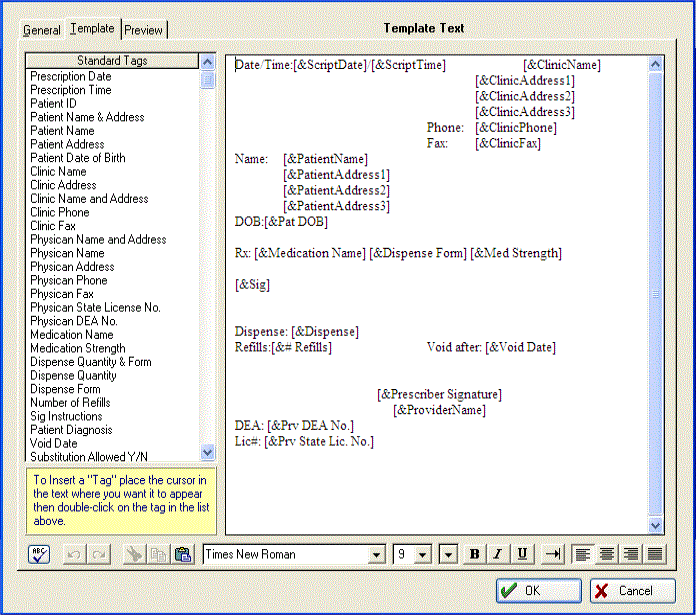Click the Standard Tags list header
The width and height of the screenshot is (696, 615).
point(112,61)
